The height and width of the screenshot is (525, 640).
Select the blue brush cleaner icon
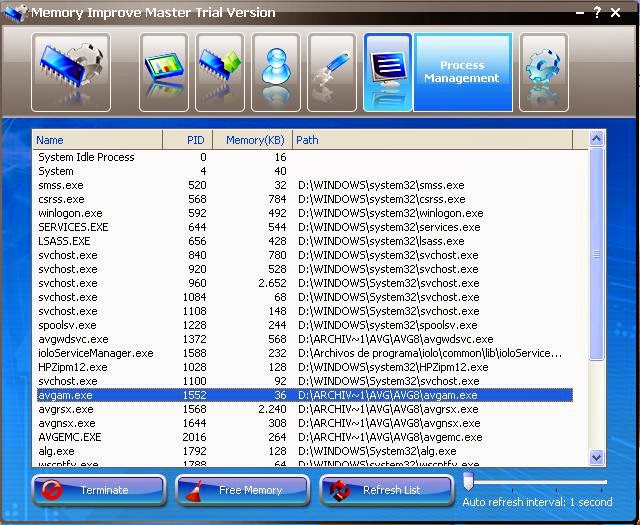332,72
